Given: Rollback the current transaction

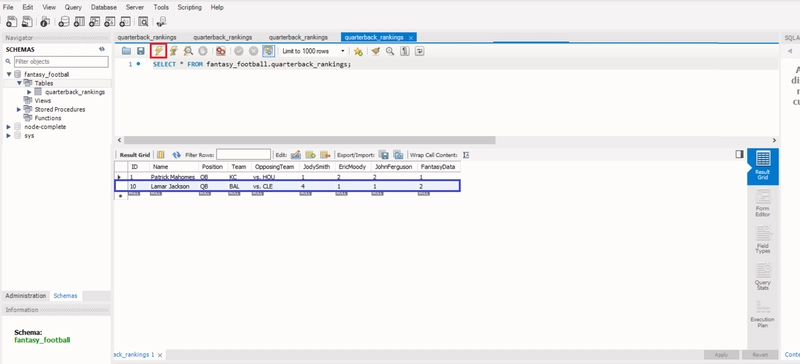Looking at the screenshot, I should pyautogui.click(x=253, y=51).
